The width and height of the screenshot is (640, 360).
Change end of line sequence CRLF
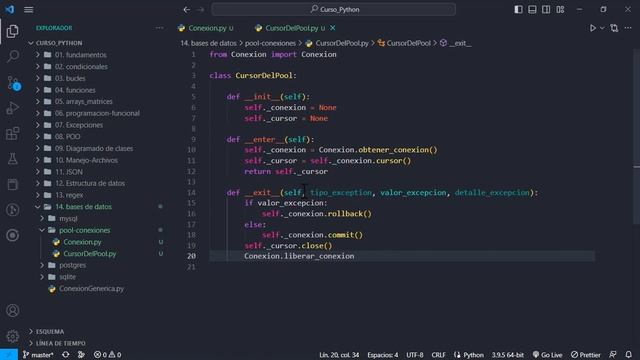[x=438, y=355]
